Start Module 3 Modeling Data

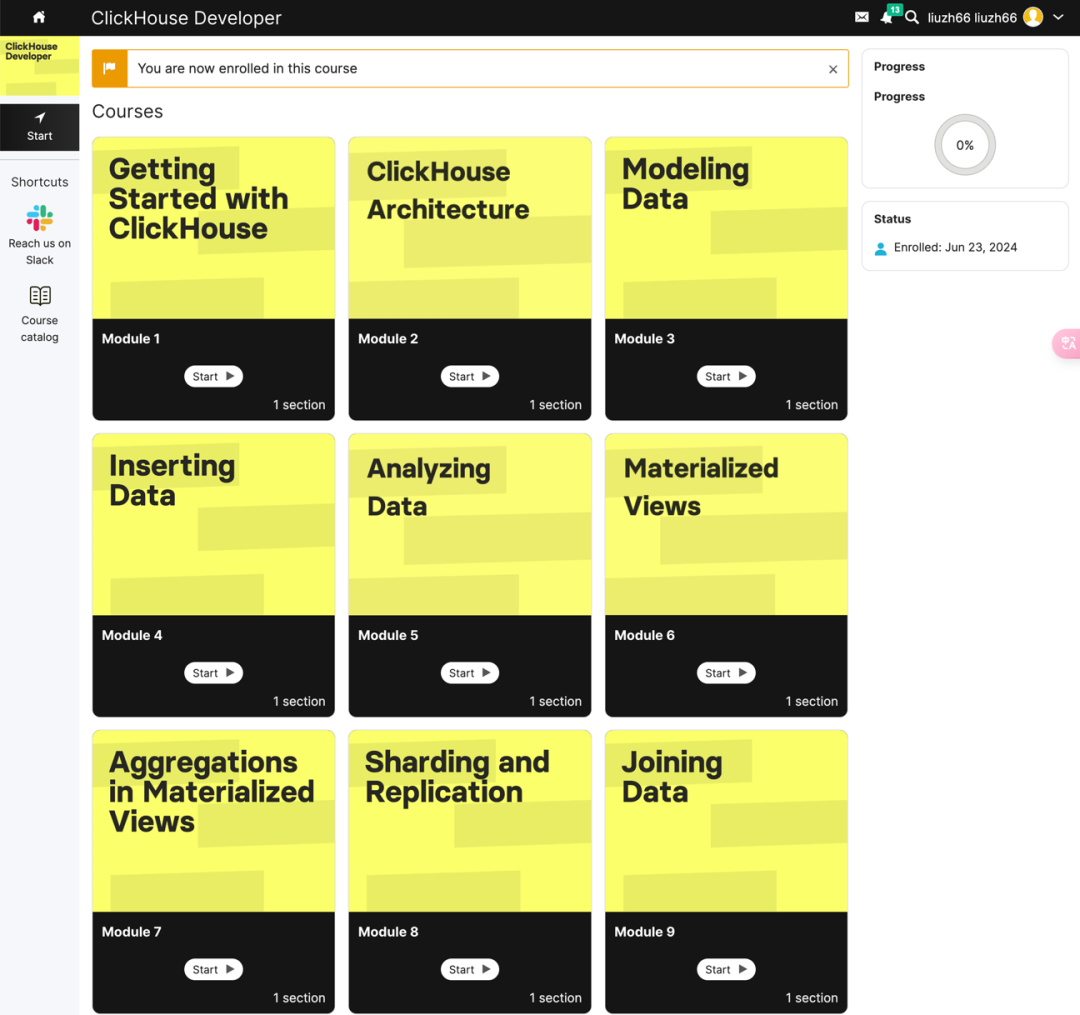click(x=726, y=377)
